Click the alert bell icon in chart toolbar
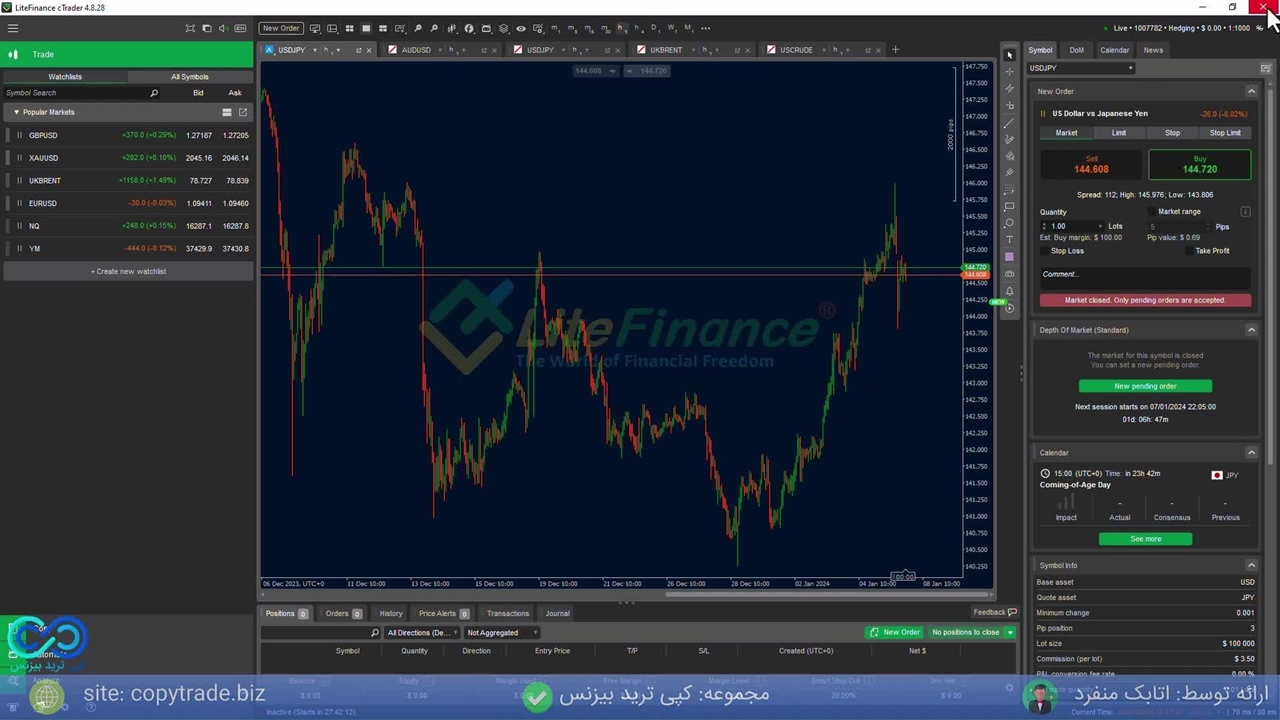 [x=1009, y=291]
